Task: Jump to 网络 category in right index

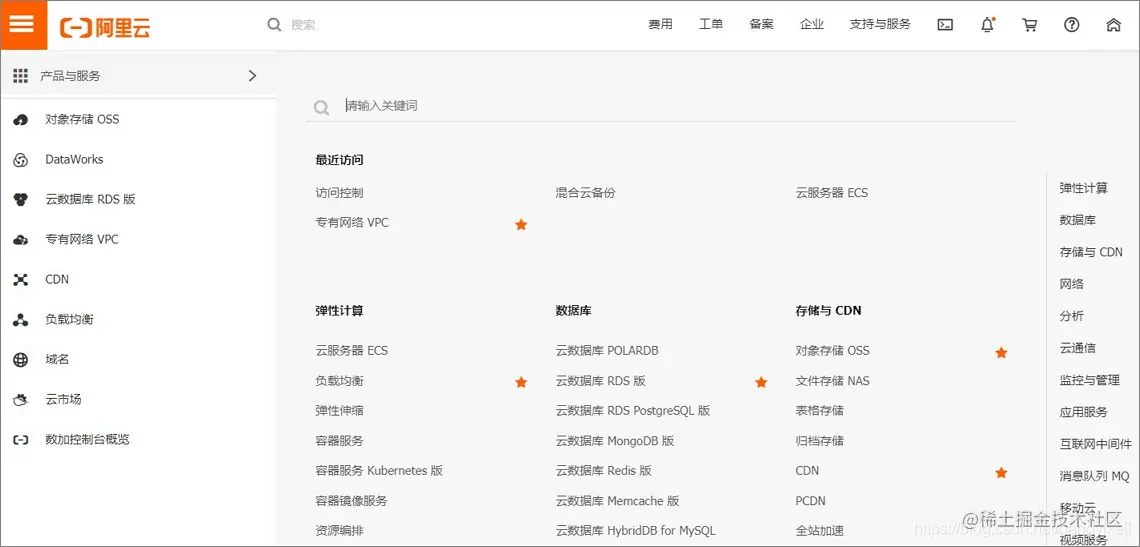Action: [1072, 284]
